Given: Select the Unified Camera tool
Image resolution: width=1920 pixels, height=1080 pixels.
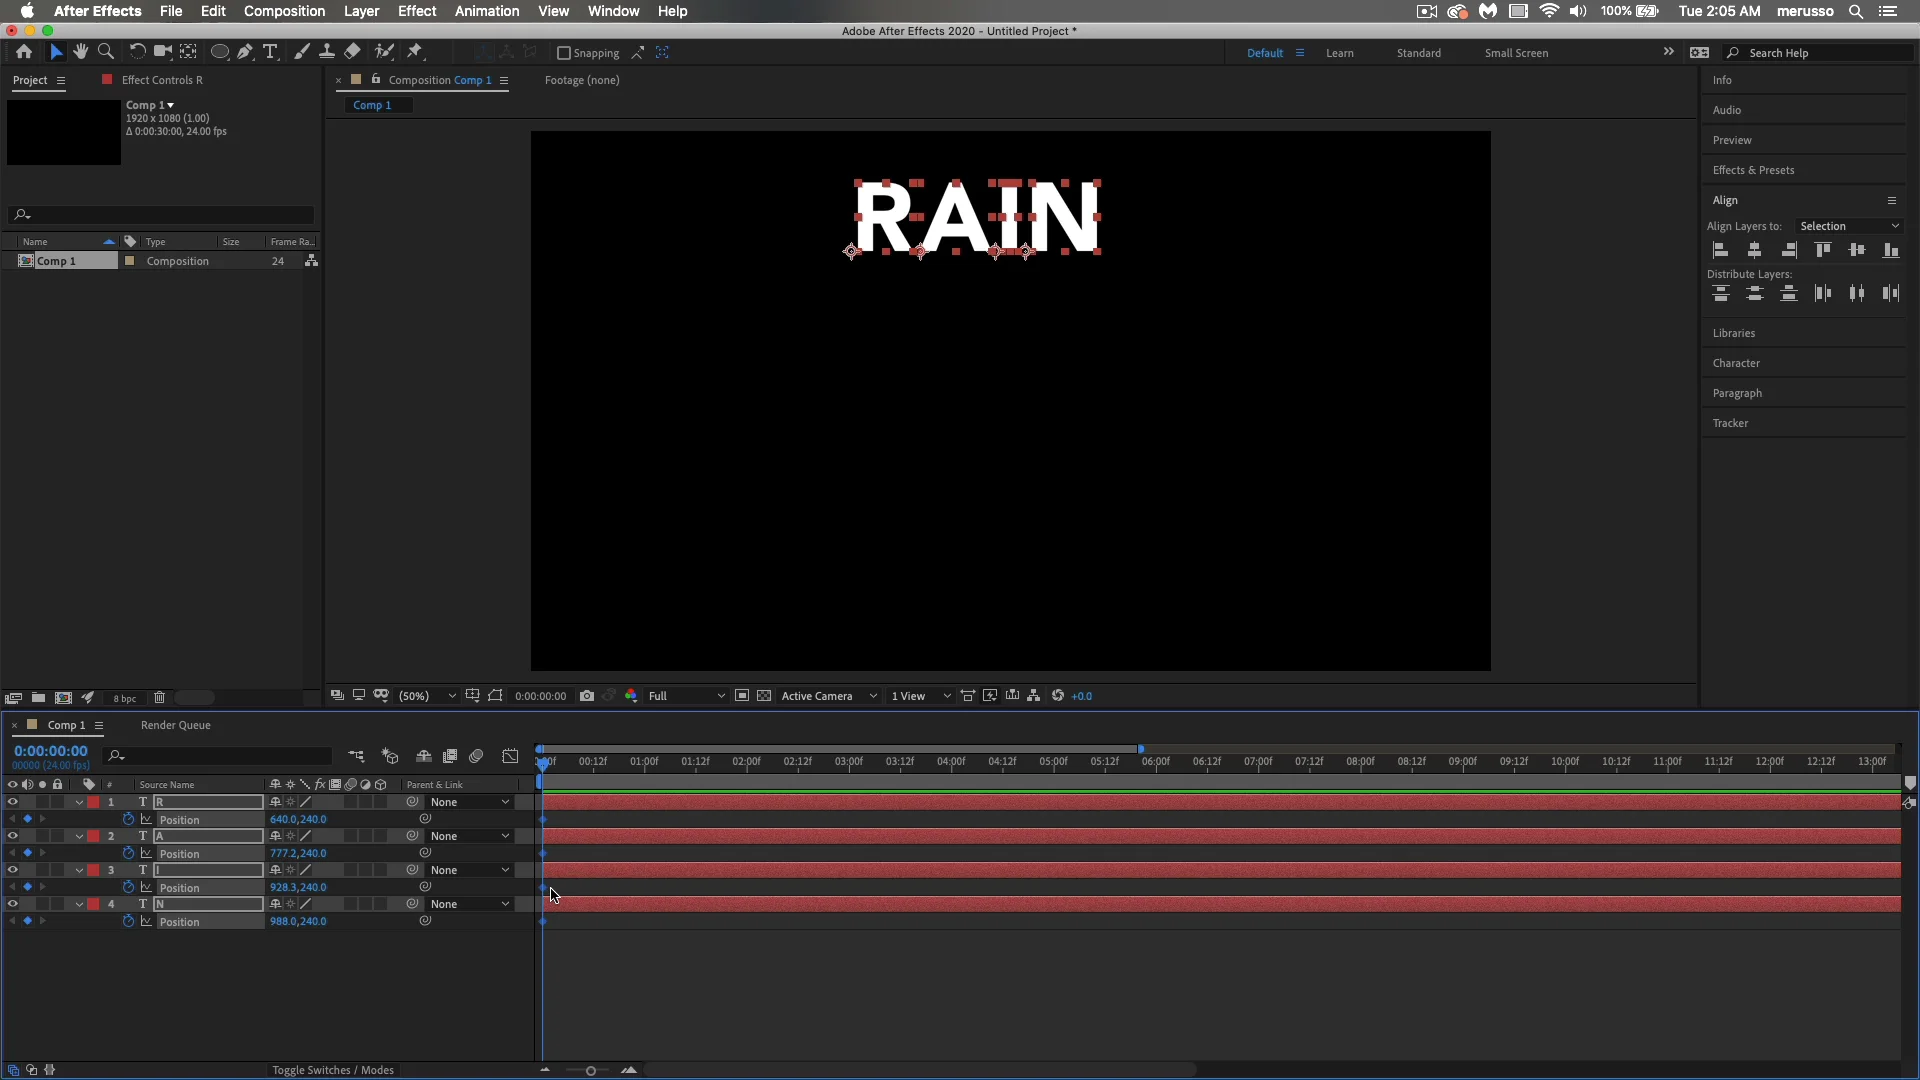Looking at the screenshot, I should 162,52.
